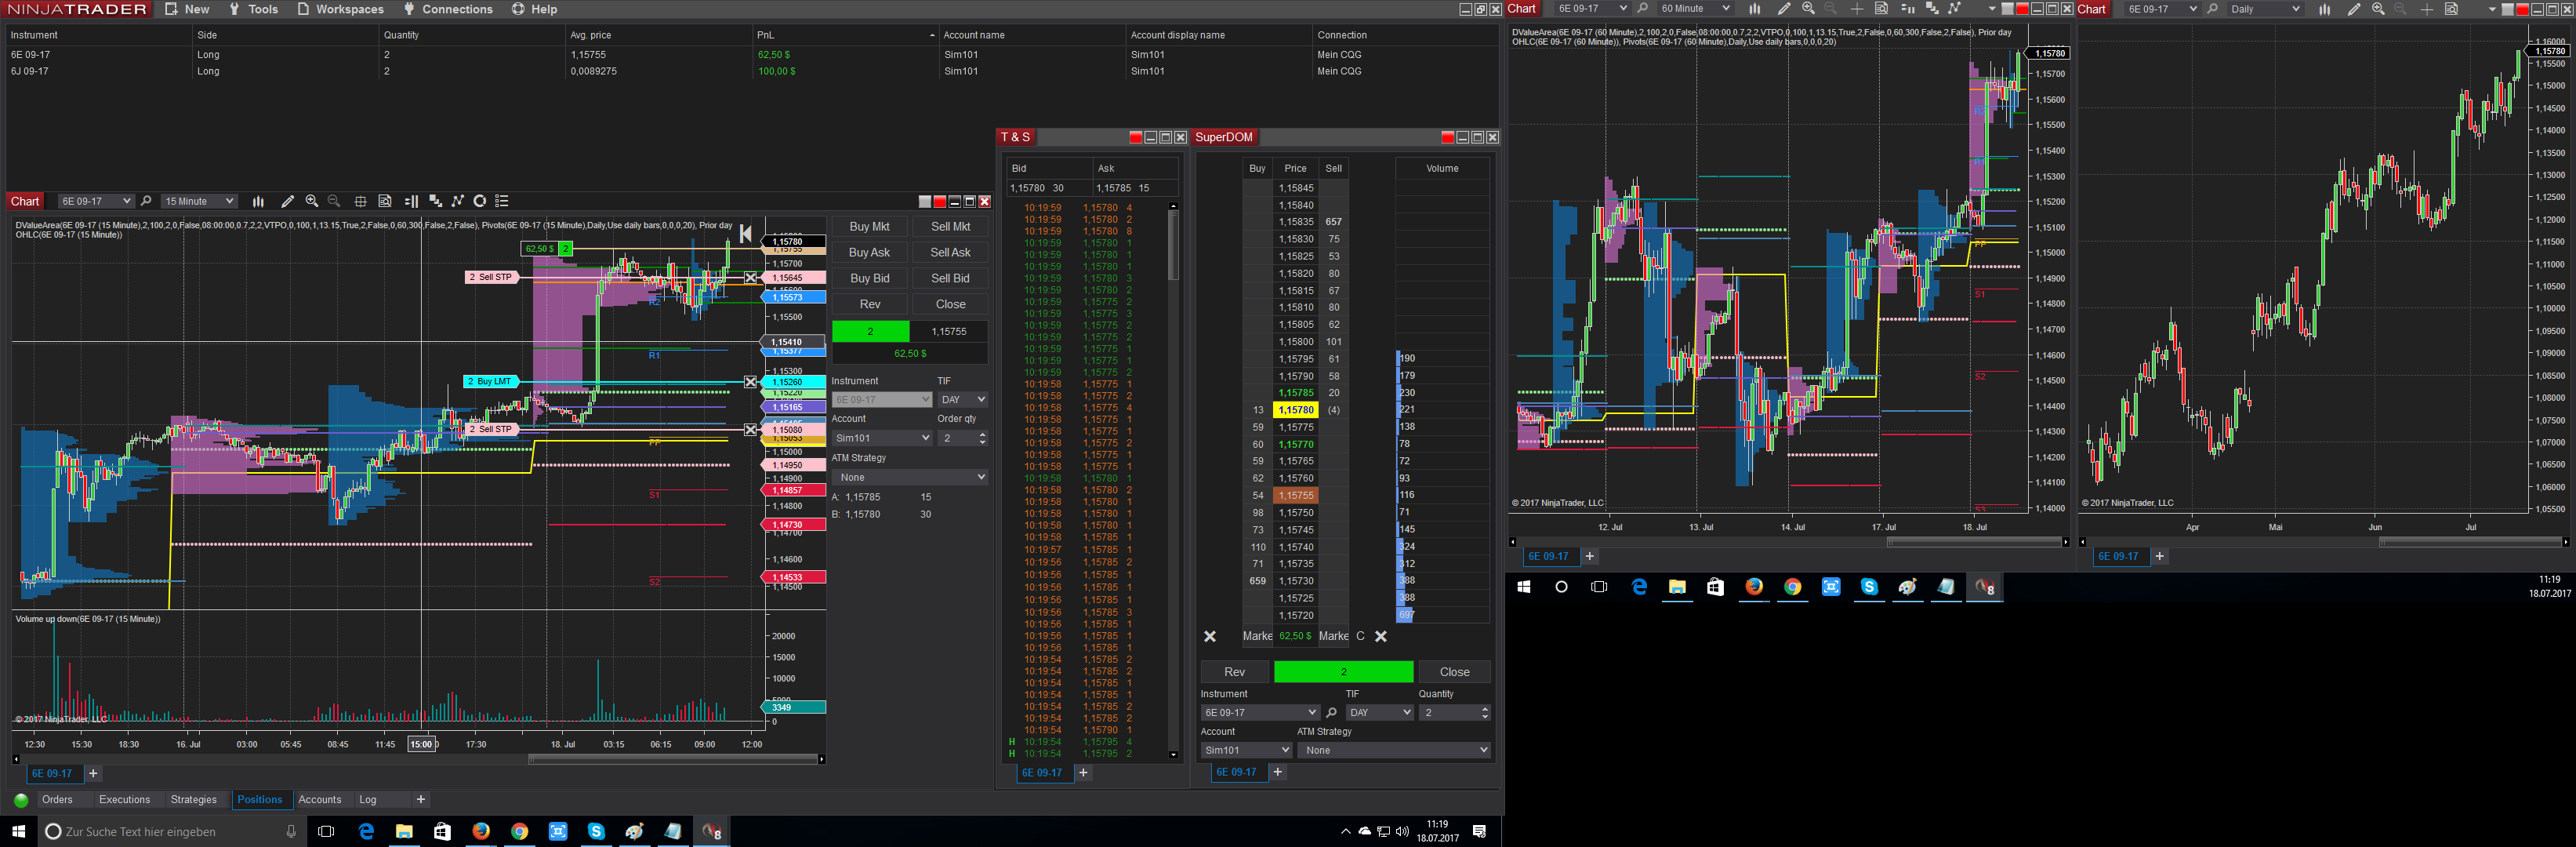Zoom in on the Daily chart
The height and width of the screenshot is (847, 2576).
[x=2378, y=9]
